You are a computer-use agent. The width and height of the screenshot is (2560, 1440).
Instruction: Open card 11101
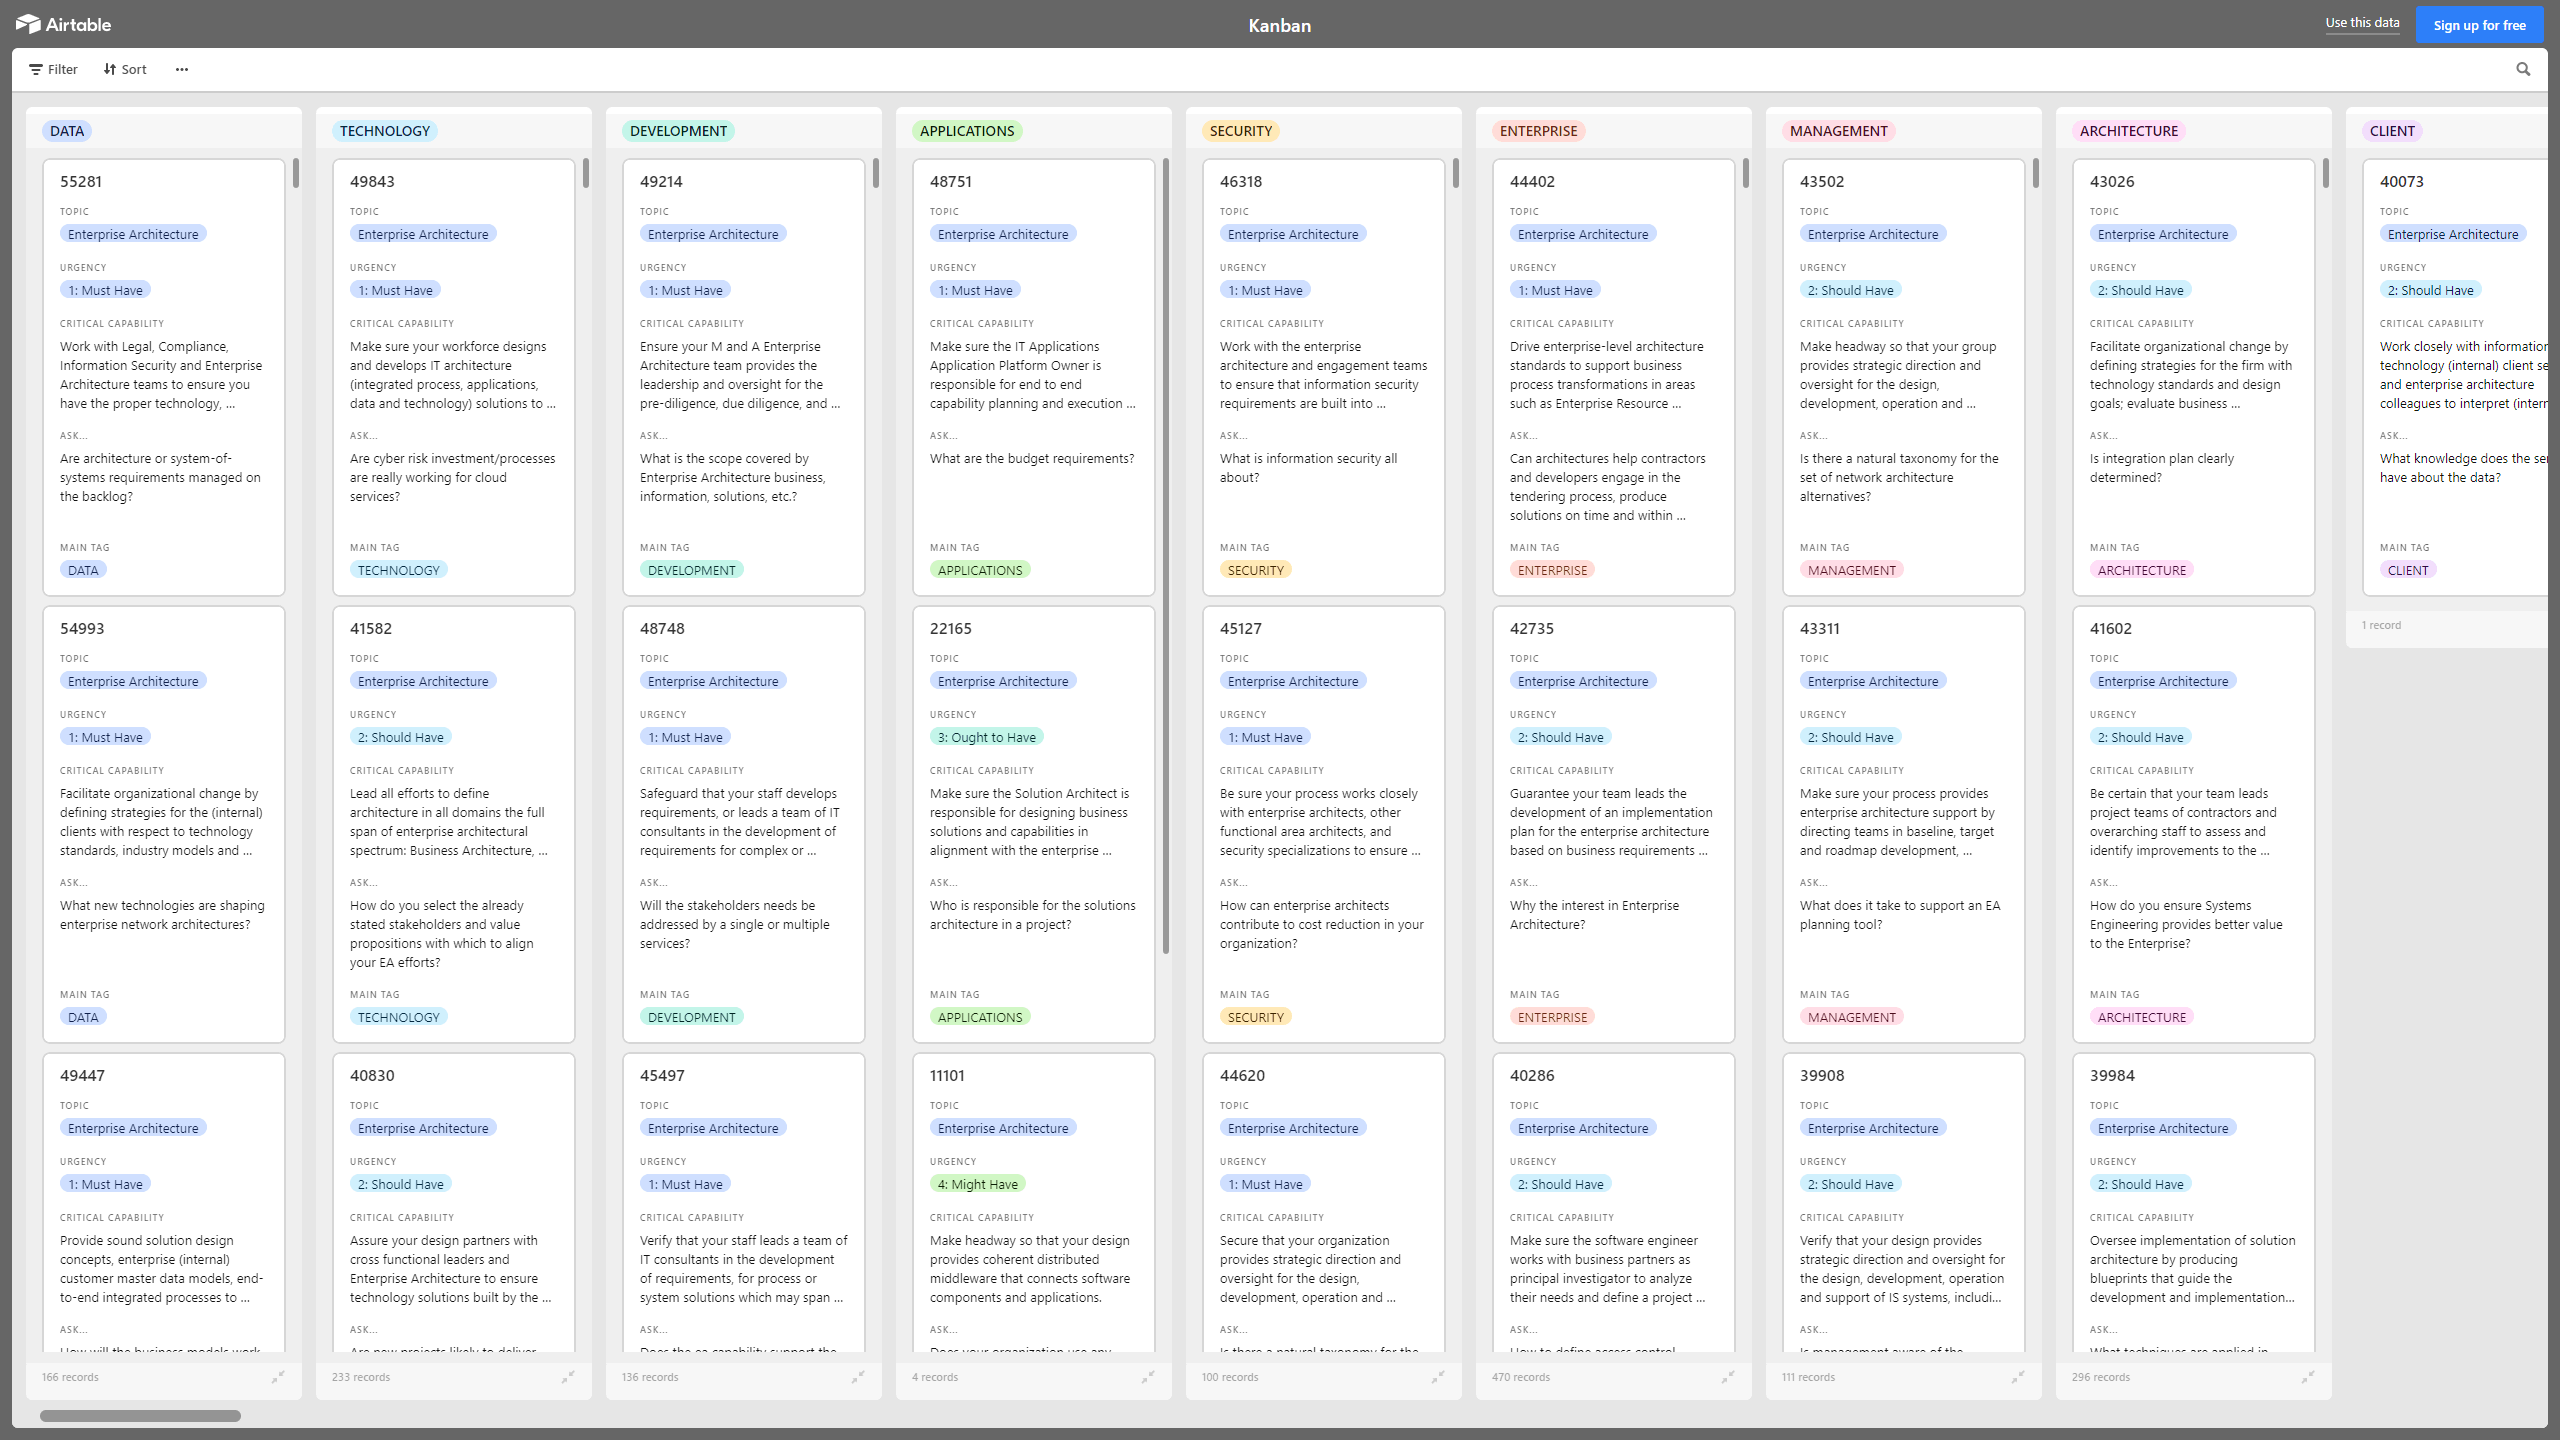tap(1034, 1202)
